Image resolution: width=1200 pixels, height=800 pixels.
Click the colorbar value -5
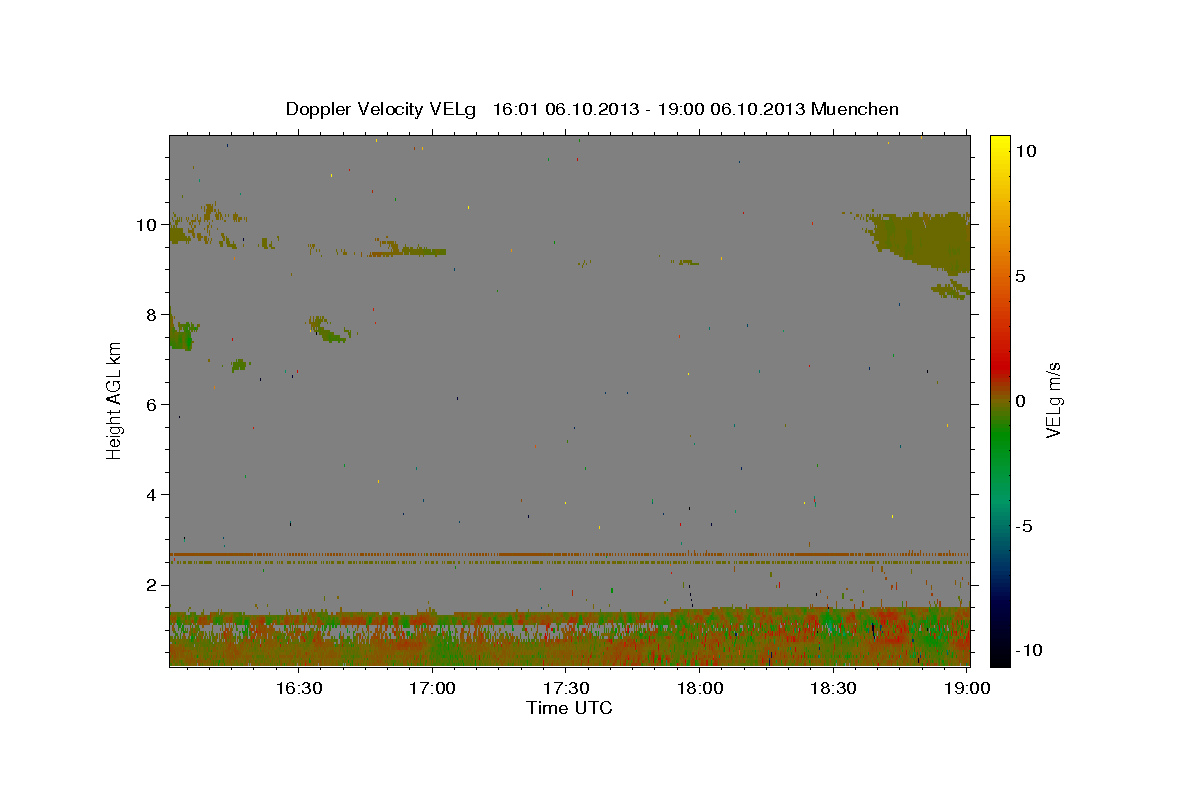pyautogui.click(x=1023, y=526)
